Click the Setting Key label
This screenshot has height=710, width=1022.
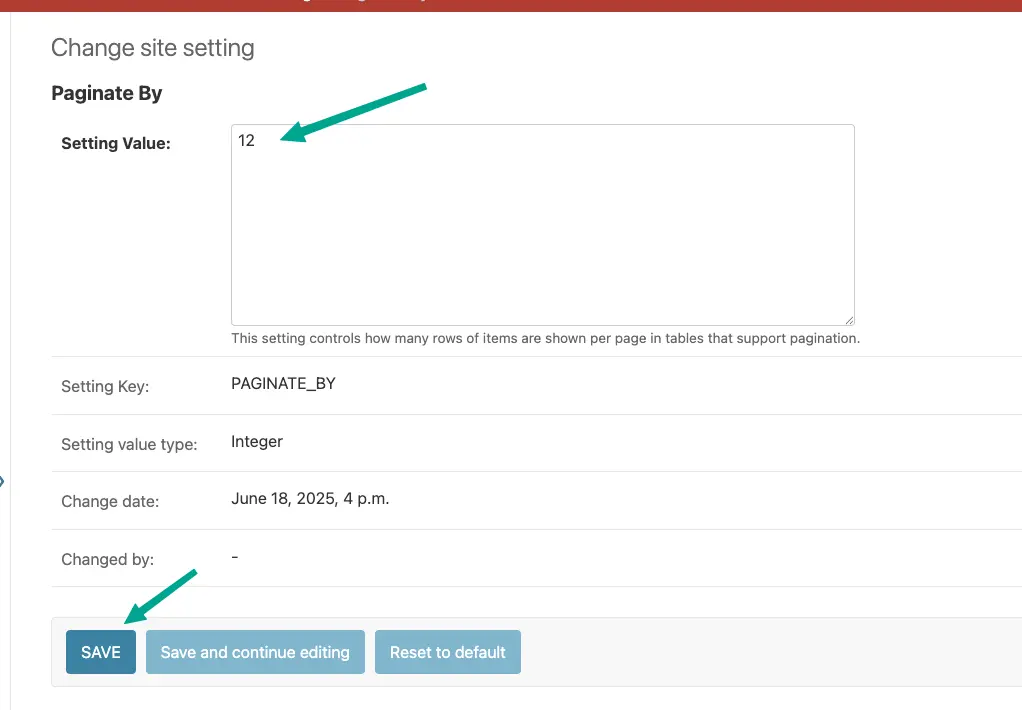105,387
